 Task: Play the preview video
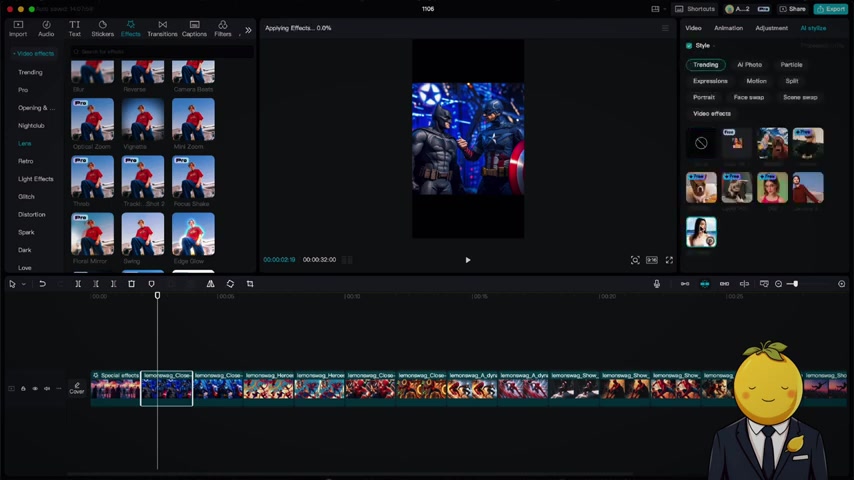(x=468, y=260)
